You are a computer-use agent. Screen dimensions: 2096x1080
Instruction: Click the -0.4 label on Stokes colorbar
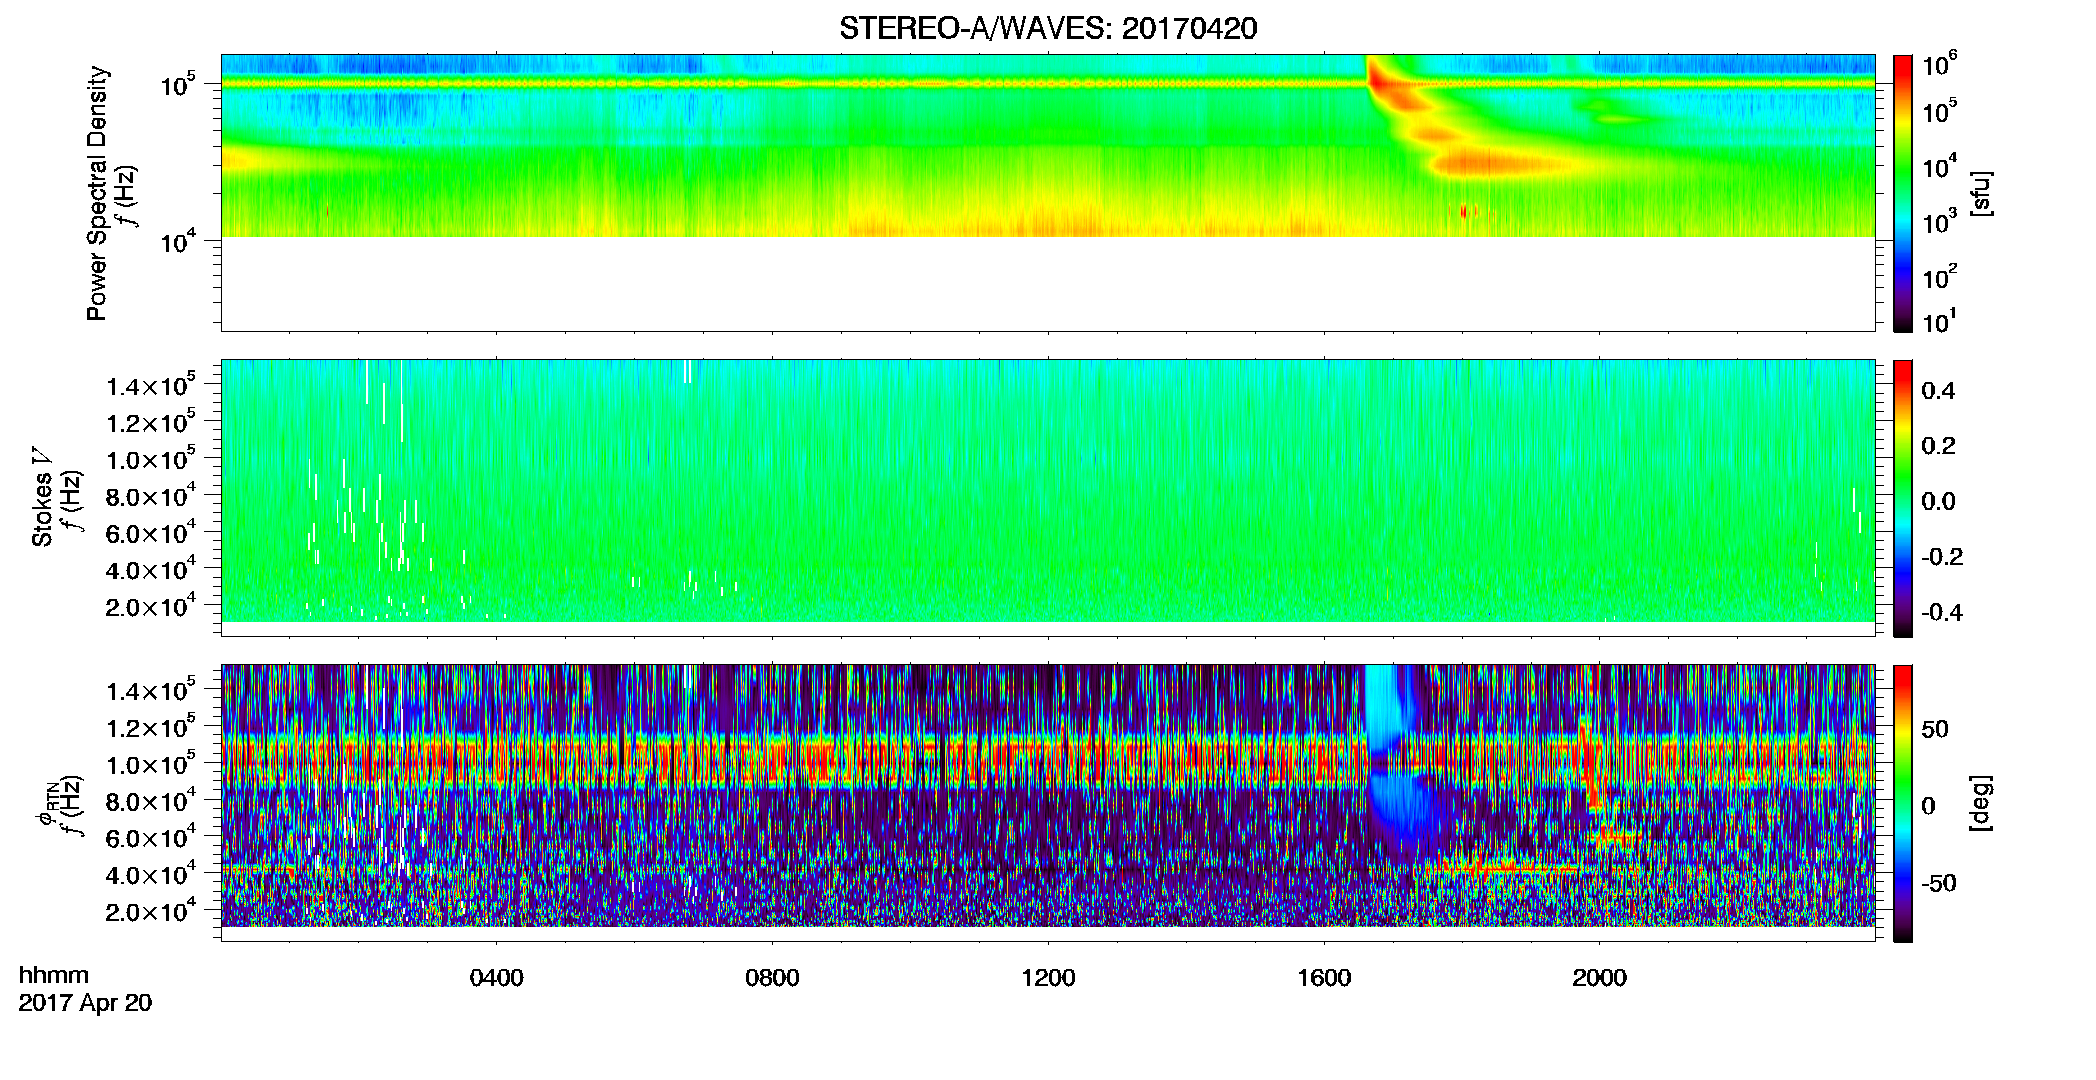pos(1942,612)
